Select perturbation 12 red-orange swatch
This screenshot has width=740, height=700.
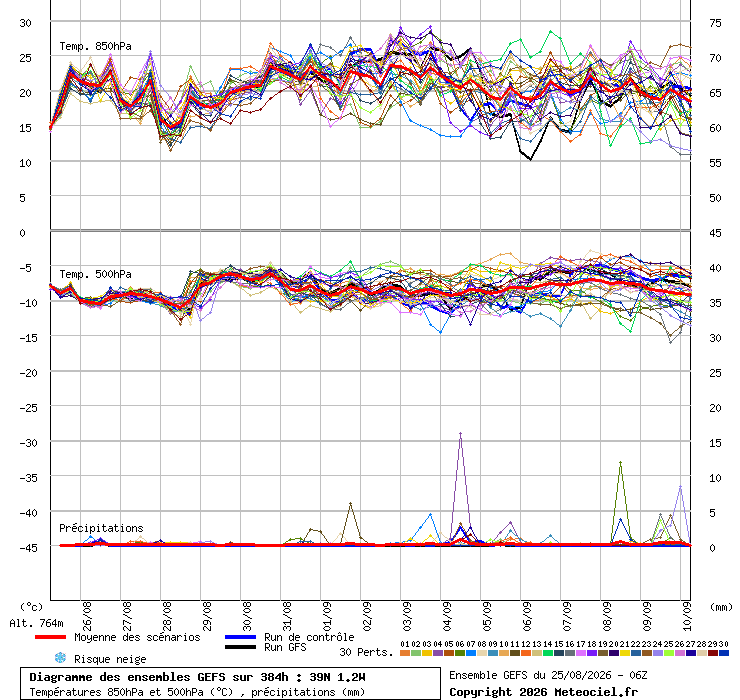526,653
